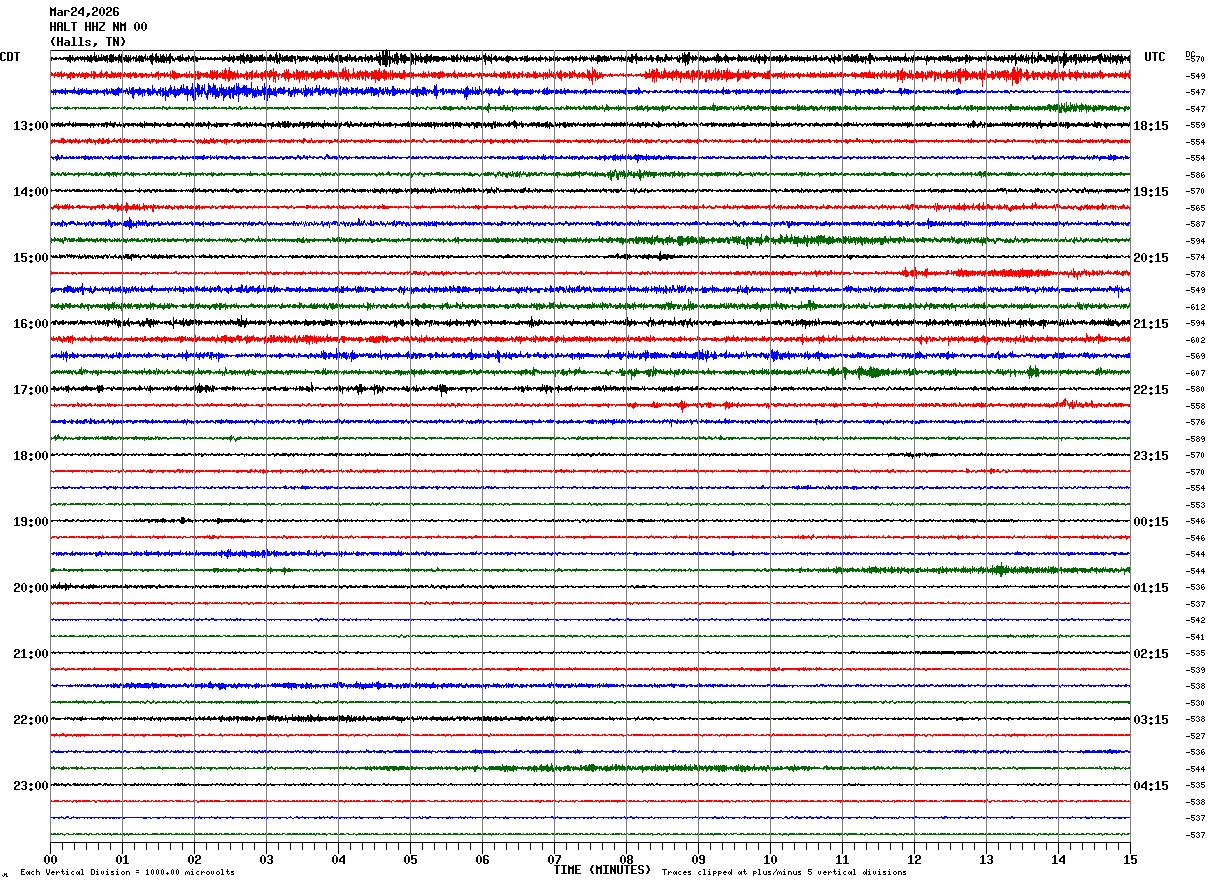Image resolution: width=1210 pixels, height=886 pixels.
Task: Click the 01:15 UTC time label
Action: (x=1151, y=588)
